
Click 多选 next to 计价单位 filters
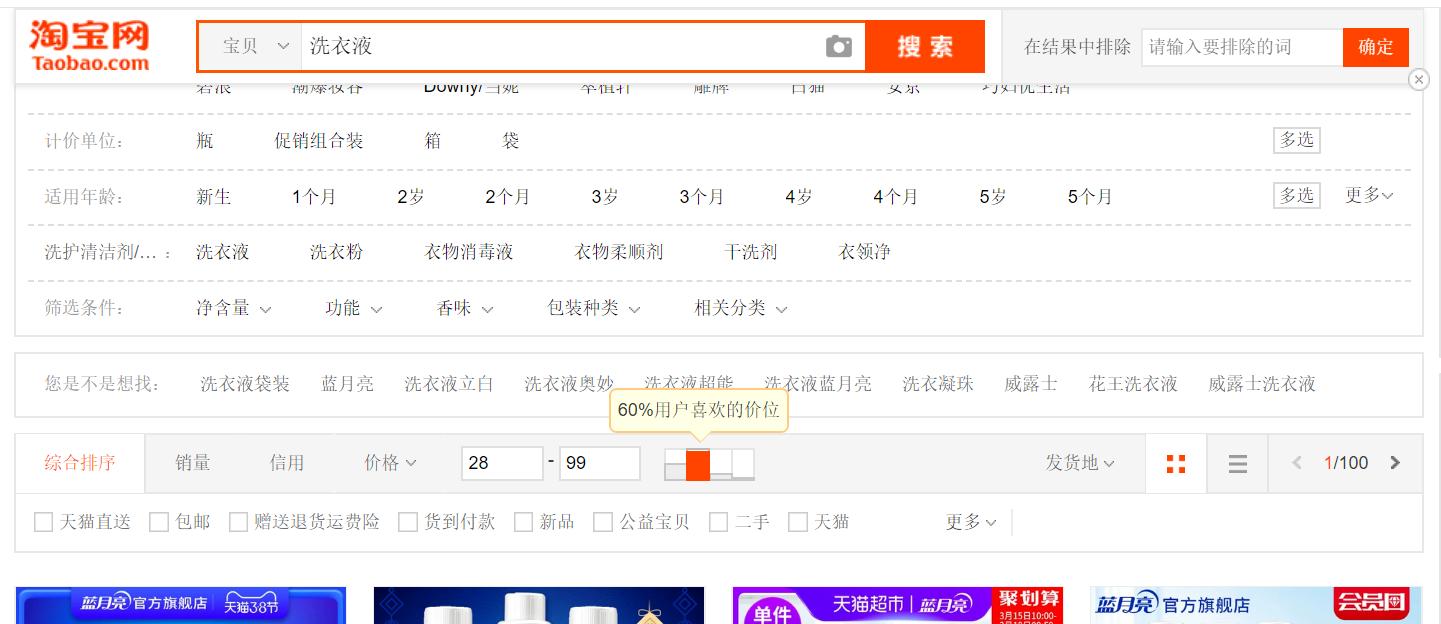(x=1296, y=140)
